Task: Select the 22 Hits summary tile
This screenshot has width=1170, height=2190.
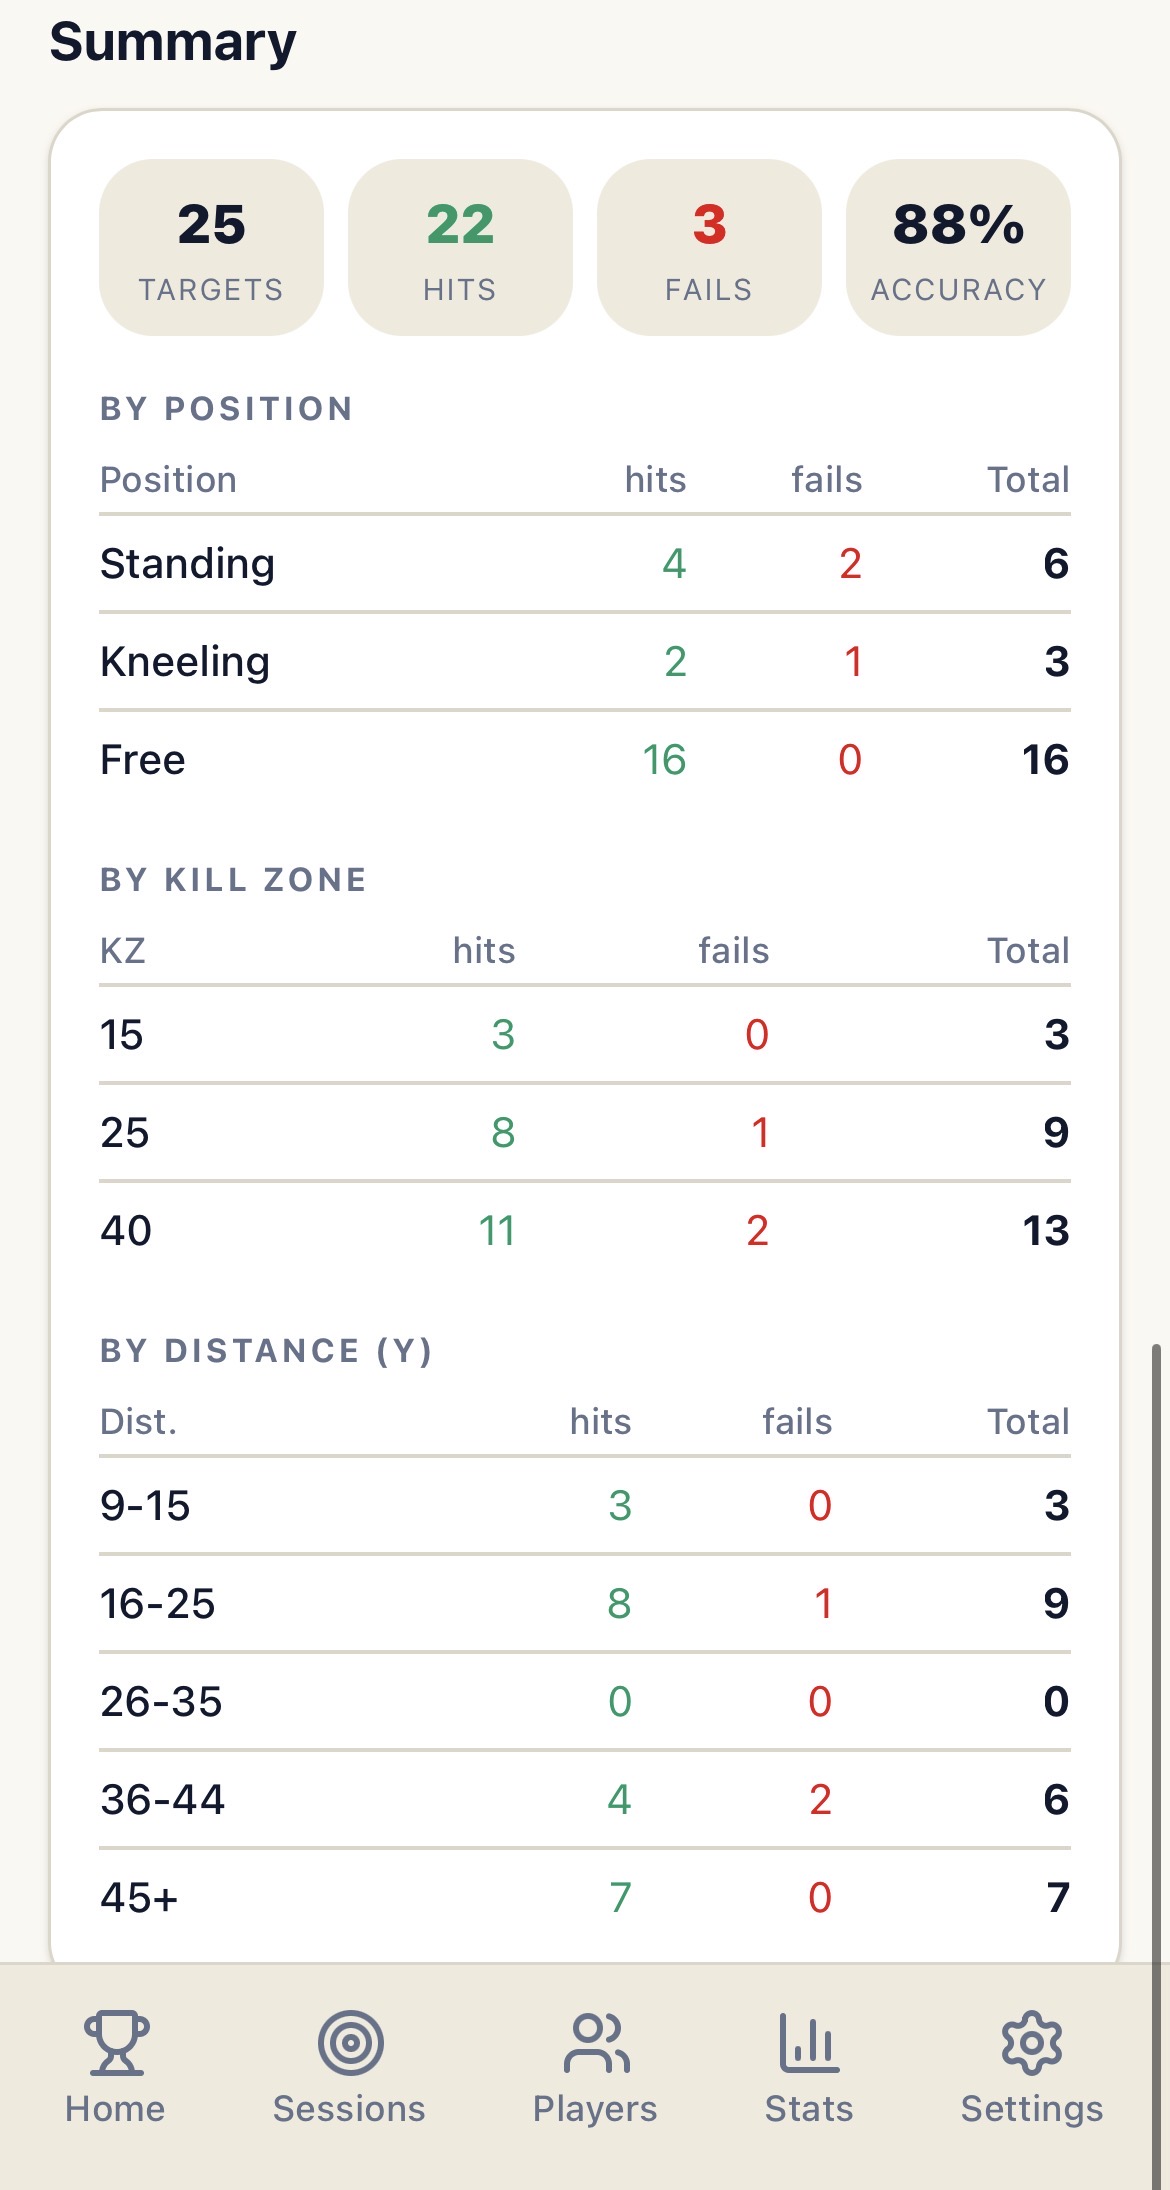Action: pos(460,247)
